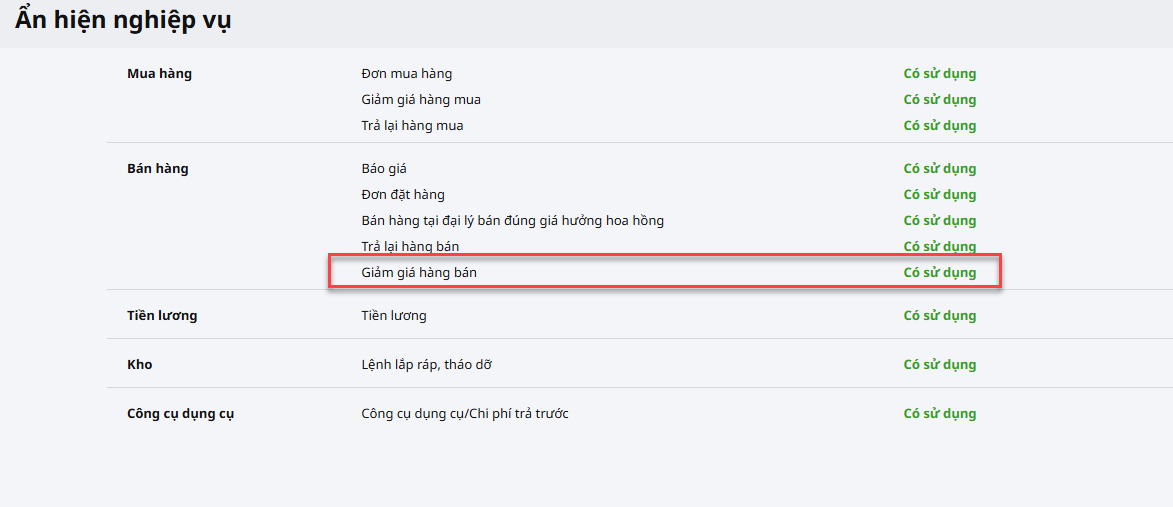Toggle usage status for Bán hàng tại đại lý row
The height and width of the screenshot is (507, 1173).
(x=939, y=221)
